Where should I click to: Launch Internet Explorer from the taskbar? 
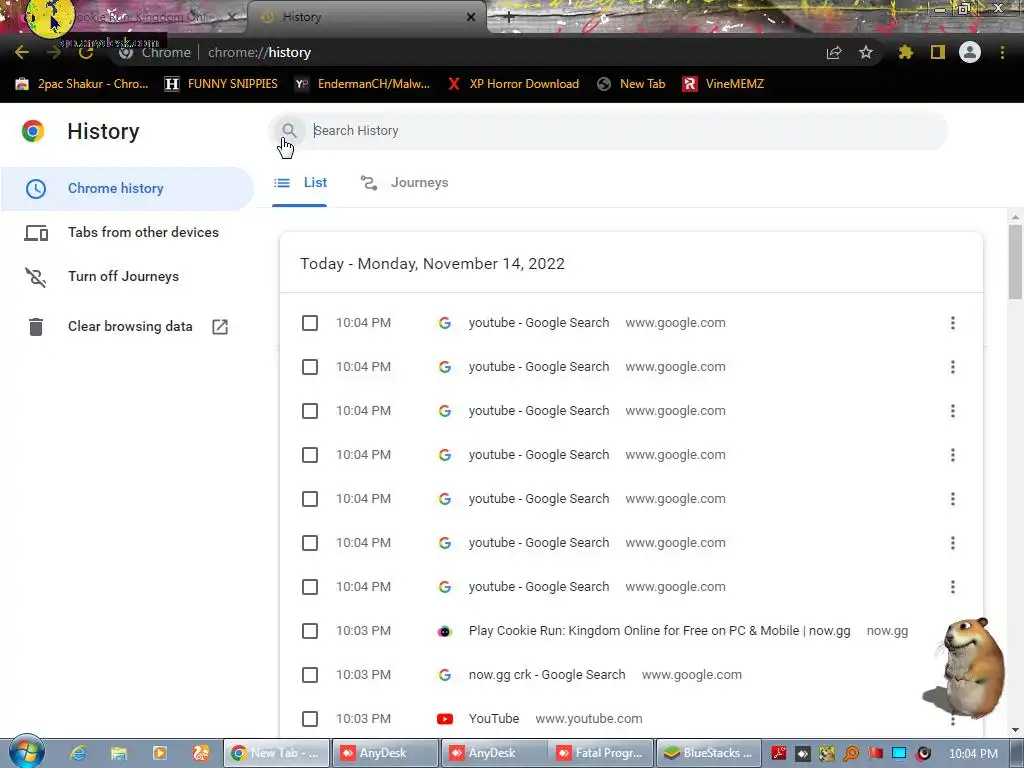pyautogui.click(x=78, y=753)
